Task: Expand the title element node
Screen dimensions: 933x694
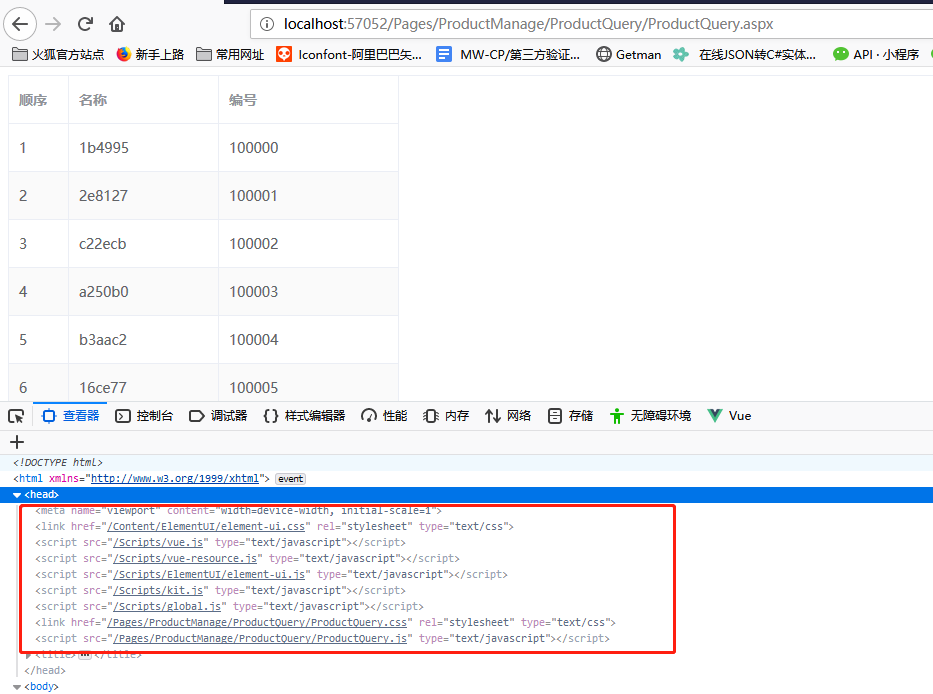Action: [x=28, y=655]
